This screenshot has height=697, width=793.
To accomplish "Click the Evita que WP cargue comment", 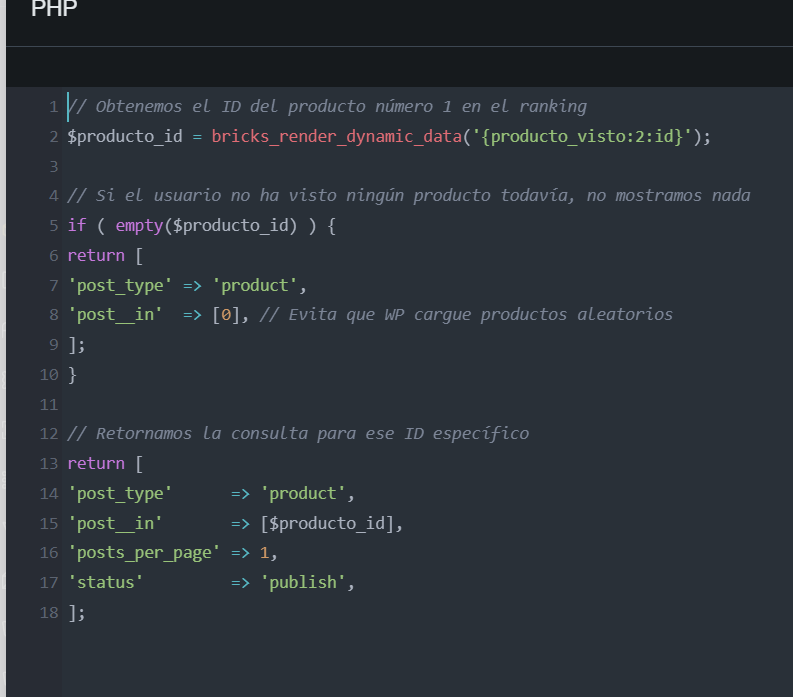I will click(x=466, y=315).
